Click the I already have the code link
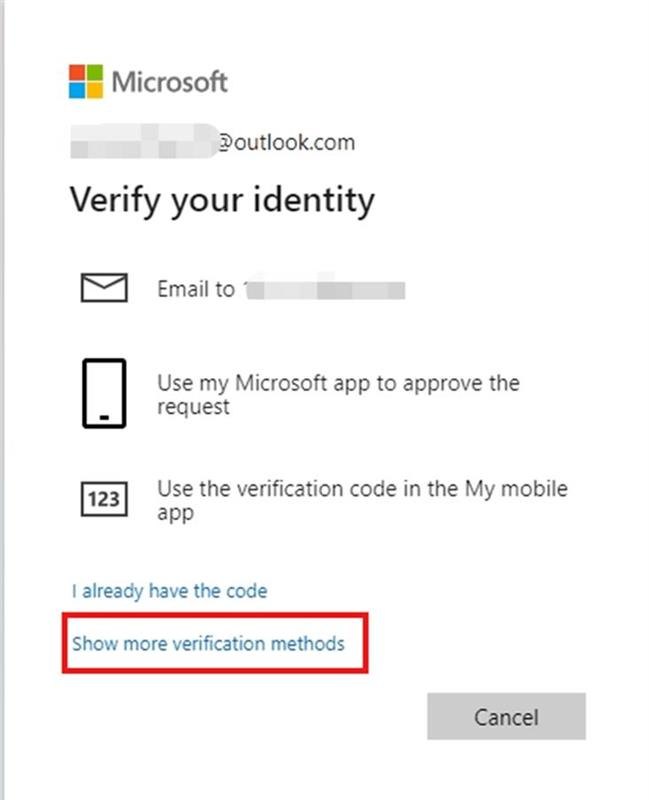This screenshot has height=800, width=649. (x=169, y=590)
